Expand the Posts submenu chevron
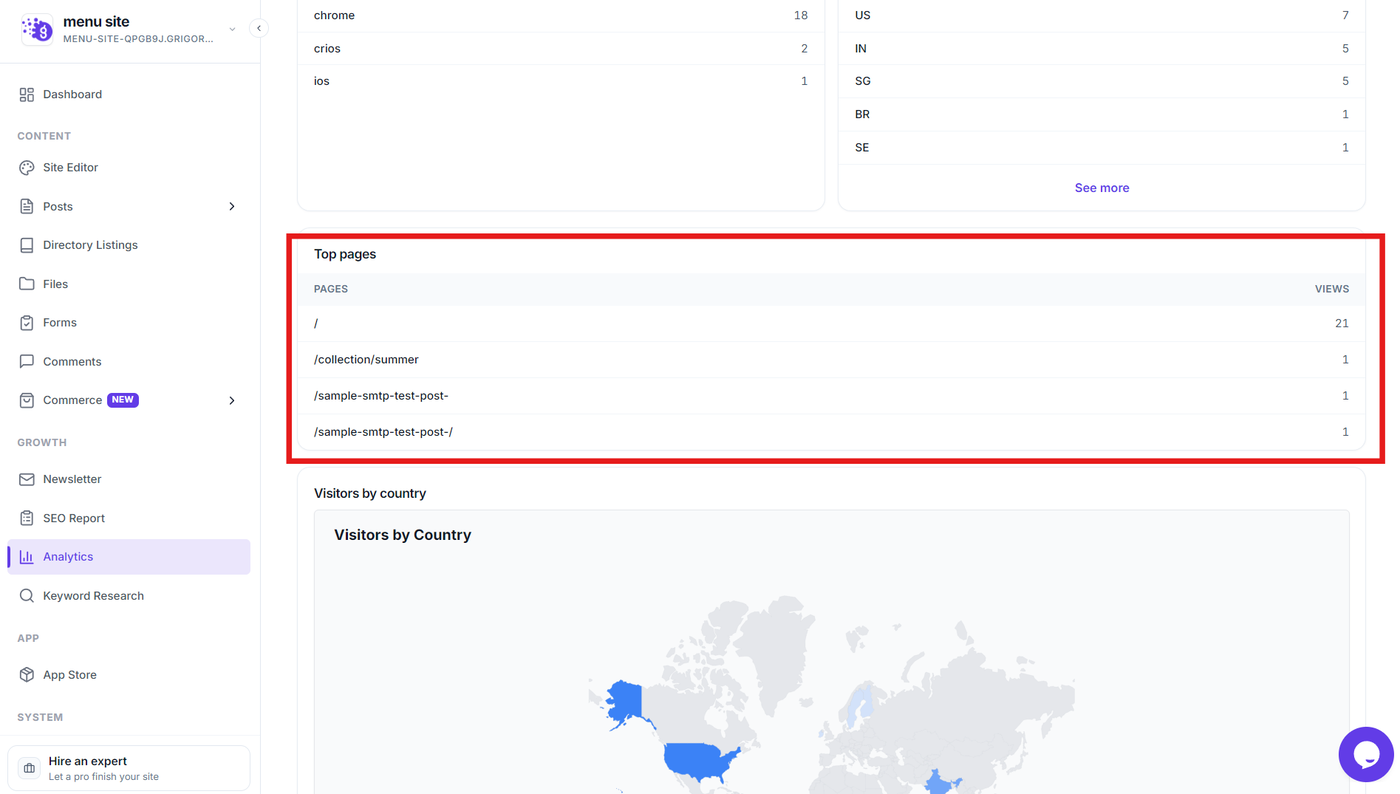The image size is (1400, 794). [x=232, y=207]
